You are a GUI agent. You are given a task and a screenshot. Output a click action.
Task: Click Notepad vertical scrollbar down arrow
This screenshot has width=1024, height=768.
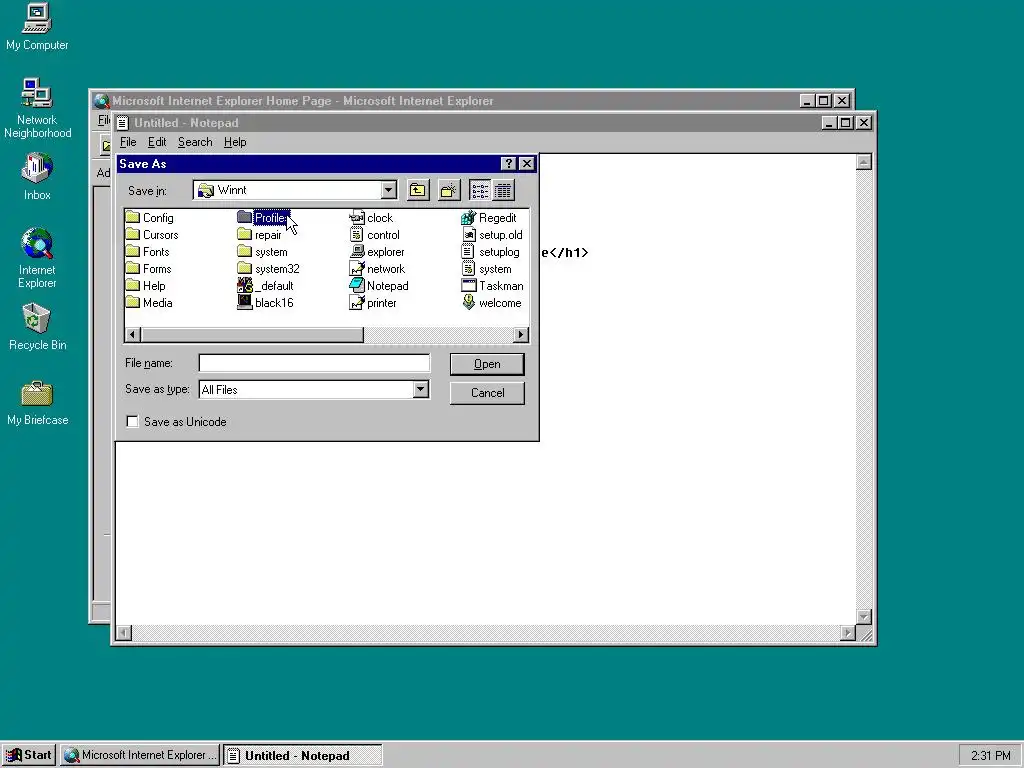tap(864, 617)
